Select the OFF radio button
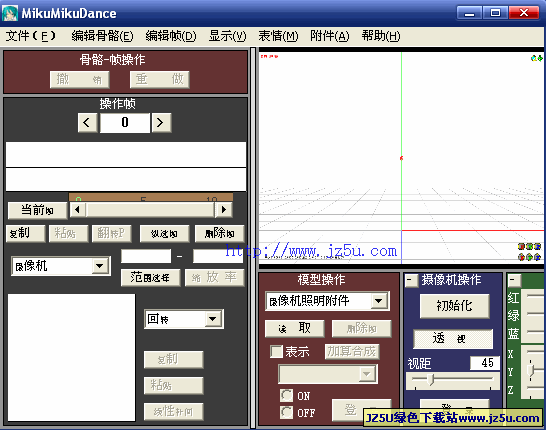This screenshot has height=430, width=546. click(x=286, y=413)
